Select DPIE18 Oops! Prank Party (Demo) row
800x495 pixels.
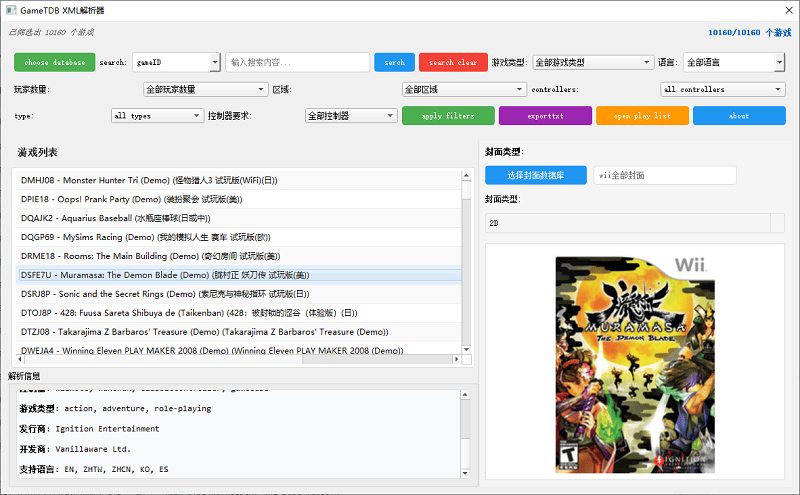click(238, 199)
